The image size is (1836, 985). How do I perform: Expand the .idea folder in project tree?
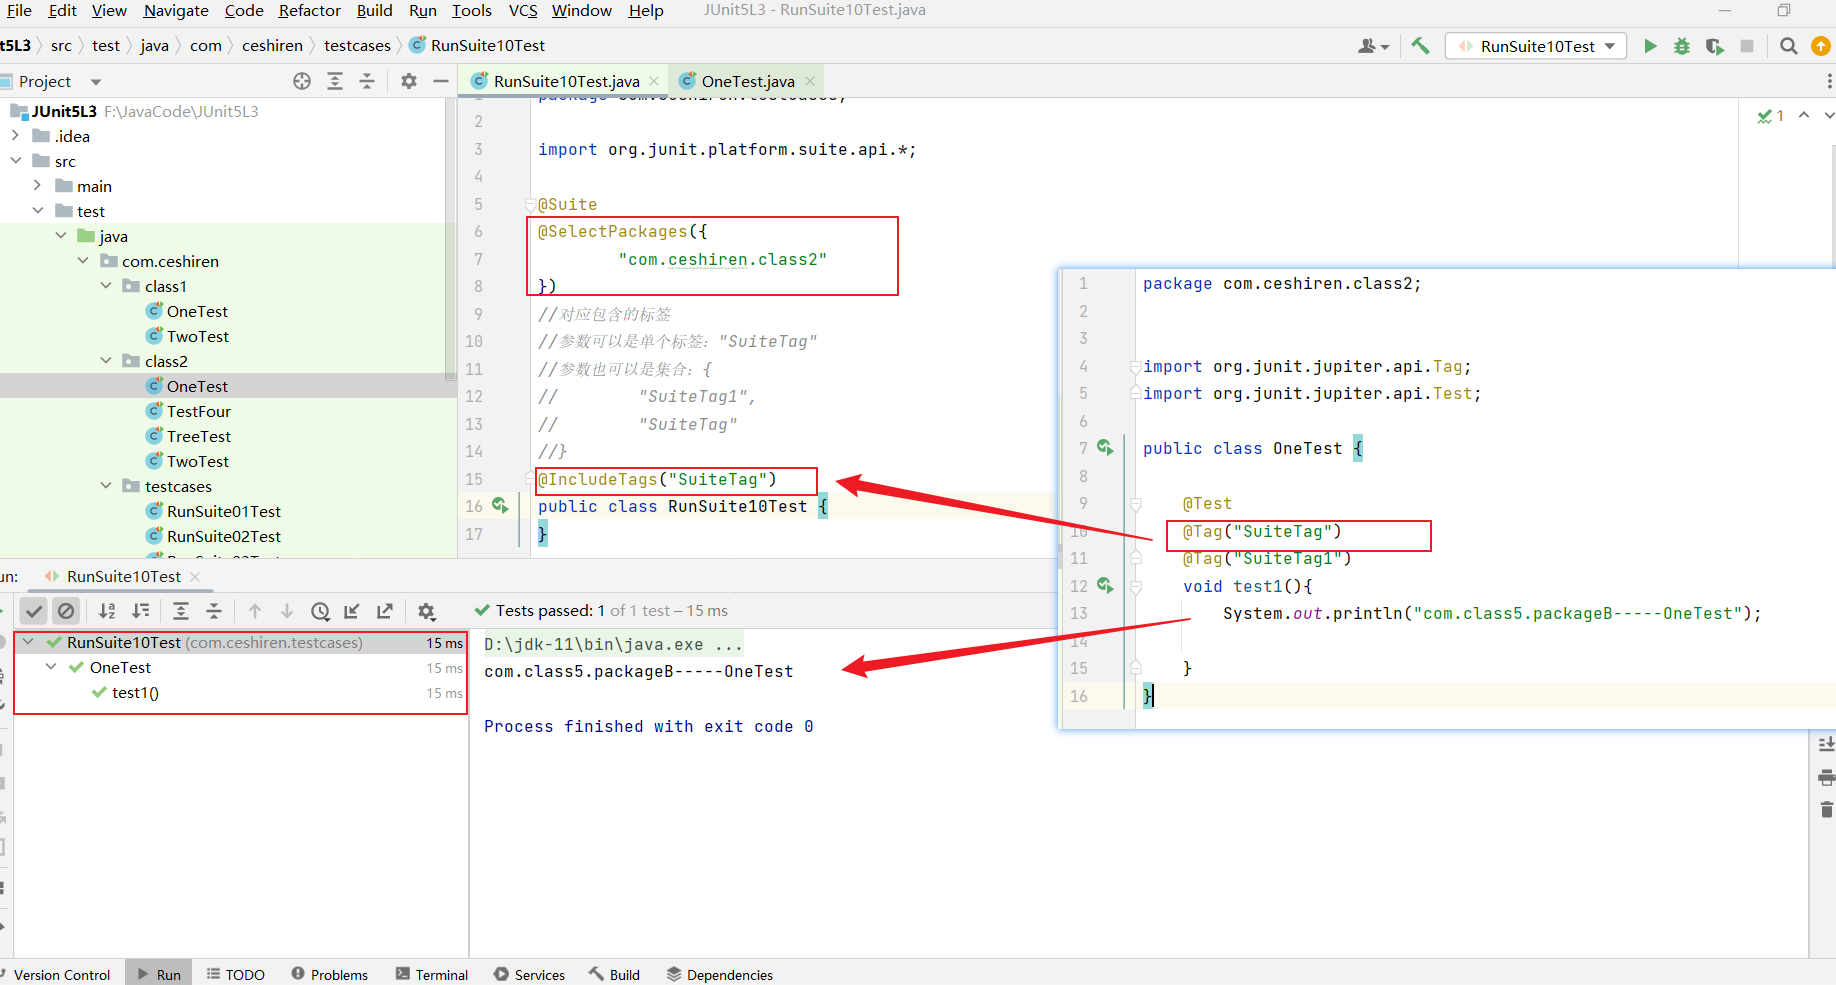pos(15,136)
